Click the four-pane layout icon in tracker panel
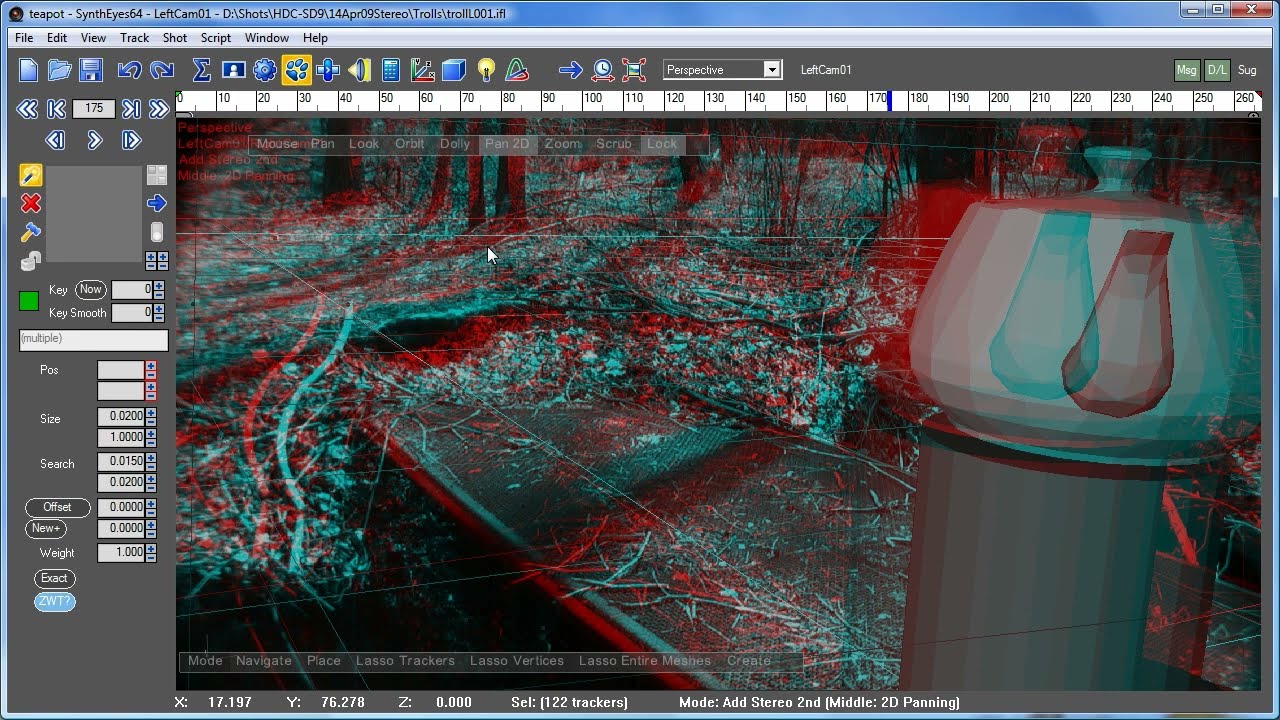 point(157,175)
